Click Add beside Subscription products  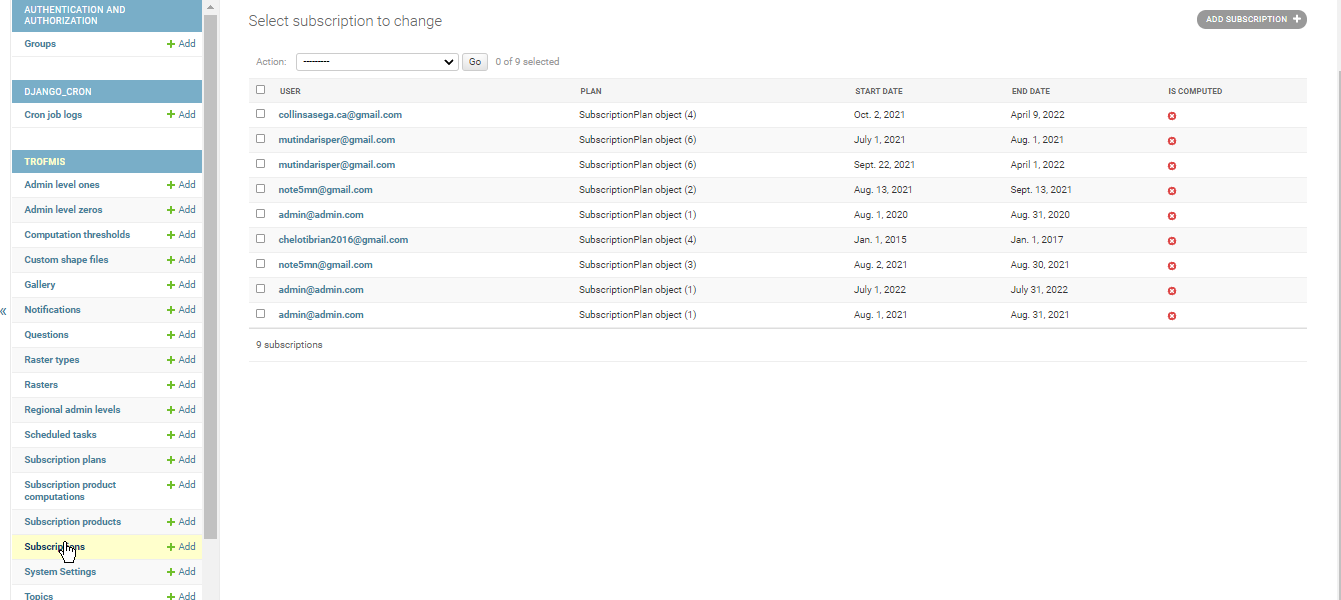pyautogui.click(x=181, y=522)
